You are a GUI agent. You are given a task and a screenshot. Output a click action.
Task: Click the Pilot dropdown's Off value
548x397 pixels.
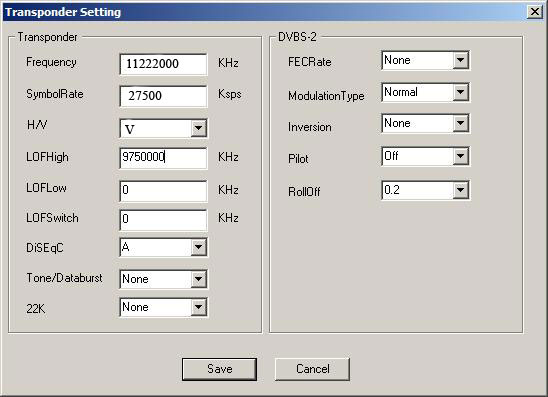[391, 156]
